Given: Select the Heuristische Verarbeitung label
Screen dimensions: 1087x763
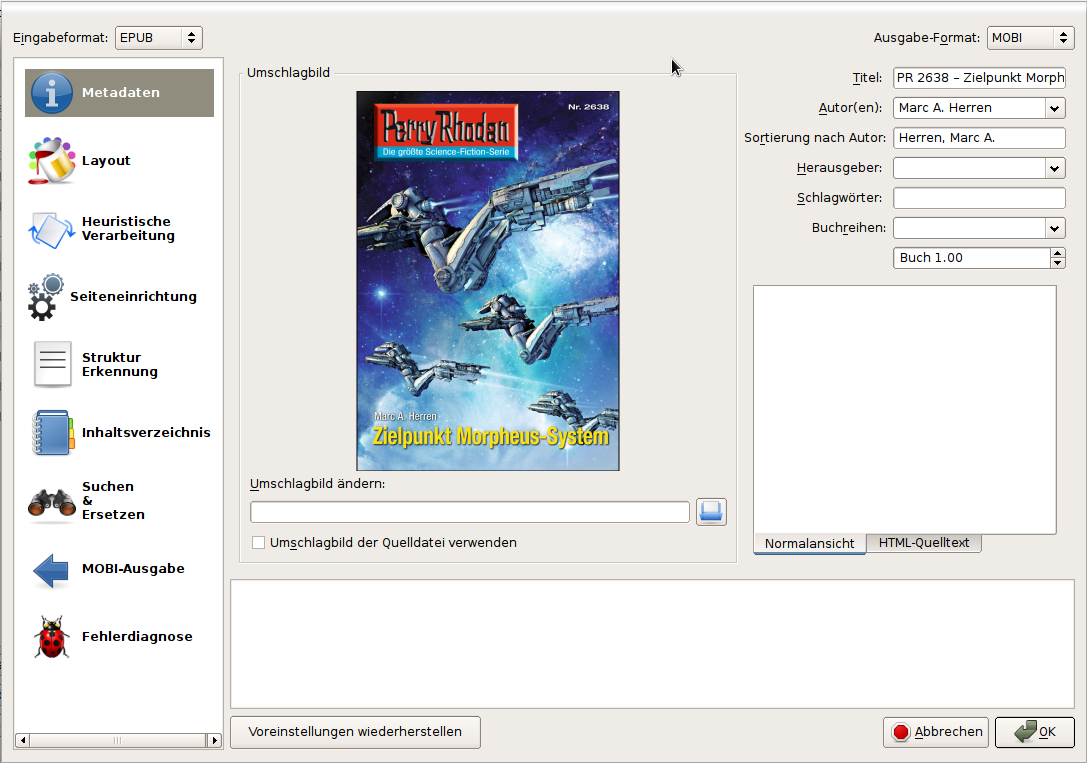Looking at the screenshot, I should pos(128,229).
